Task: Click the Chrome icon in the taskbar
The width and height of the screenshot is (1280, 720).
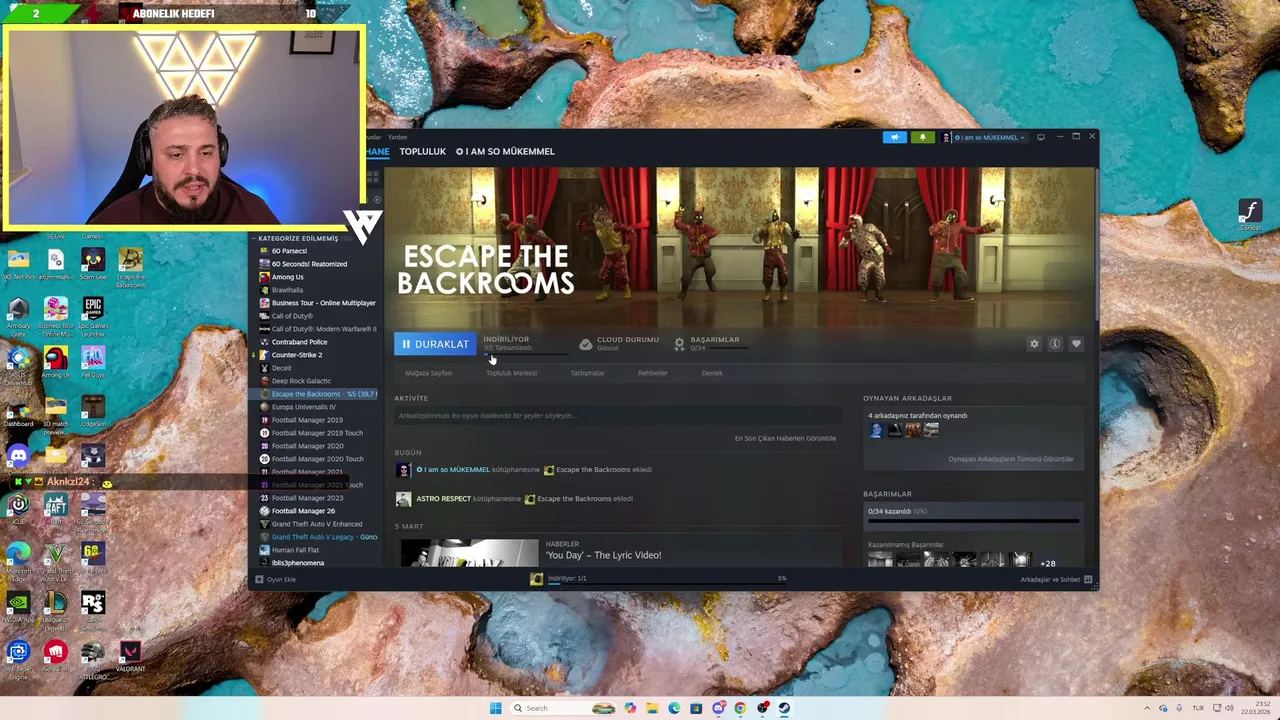Action: tap(740, 708)
